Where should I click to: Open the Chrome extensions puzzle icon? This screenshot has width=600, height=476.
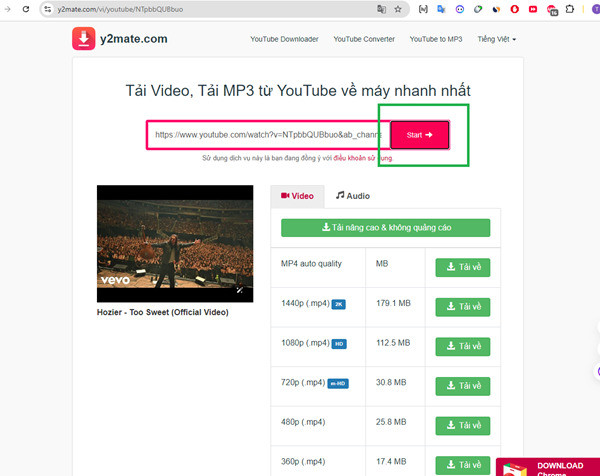570,9
